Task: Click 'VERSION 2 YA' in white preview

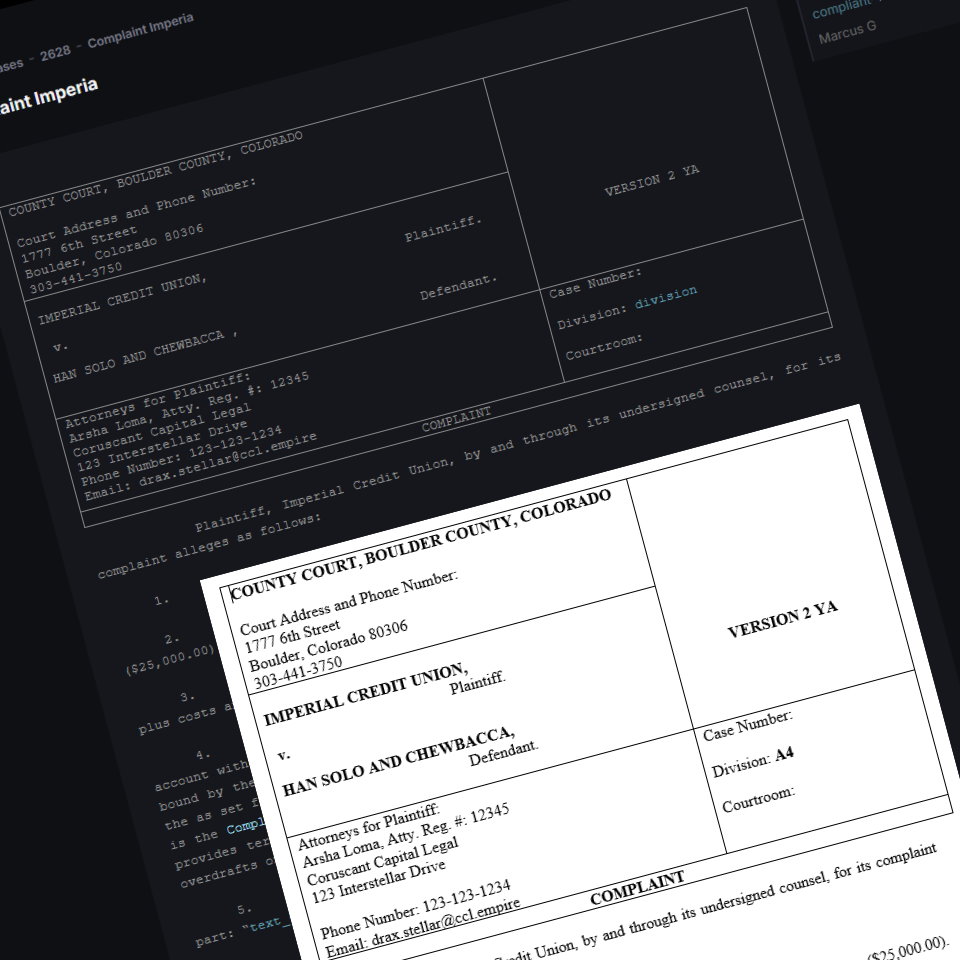Action: click(x=782, y=620)
